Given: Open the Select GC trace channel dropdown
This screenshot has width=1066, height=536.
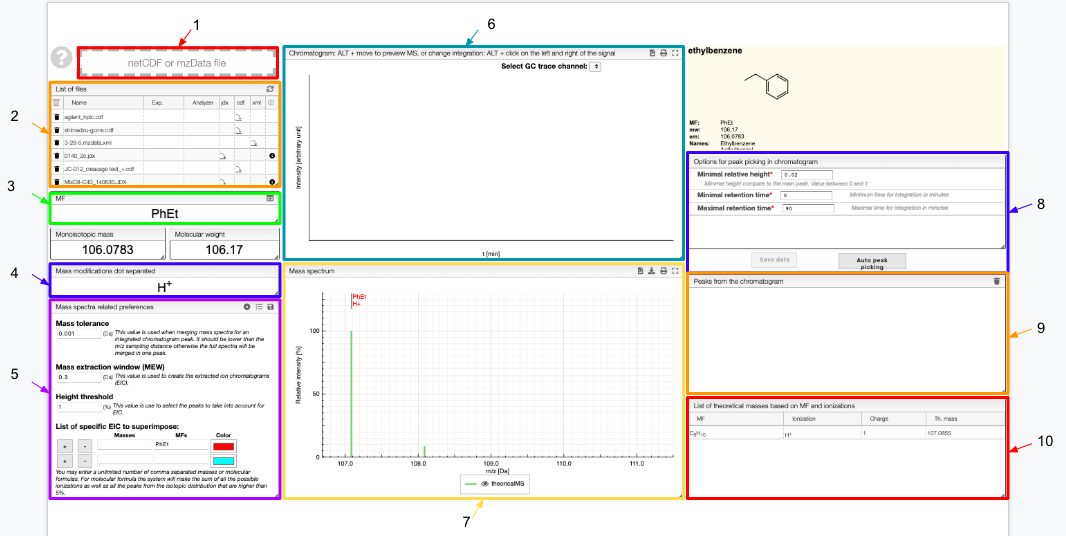Looking at the screenshot, I should pos(596,67).
